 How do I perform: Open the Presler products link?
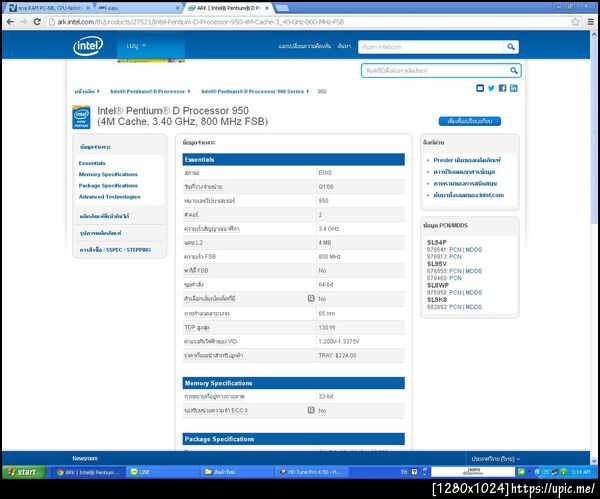click(467, 160)
